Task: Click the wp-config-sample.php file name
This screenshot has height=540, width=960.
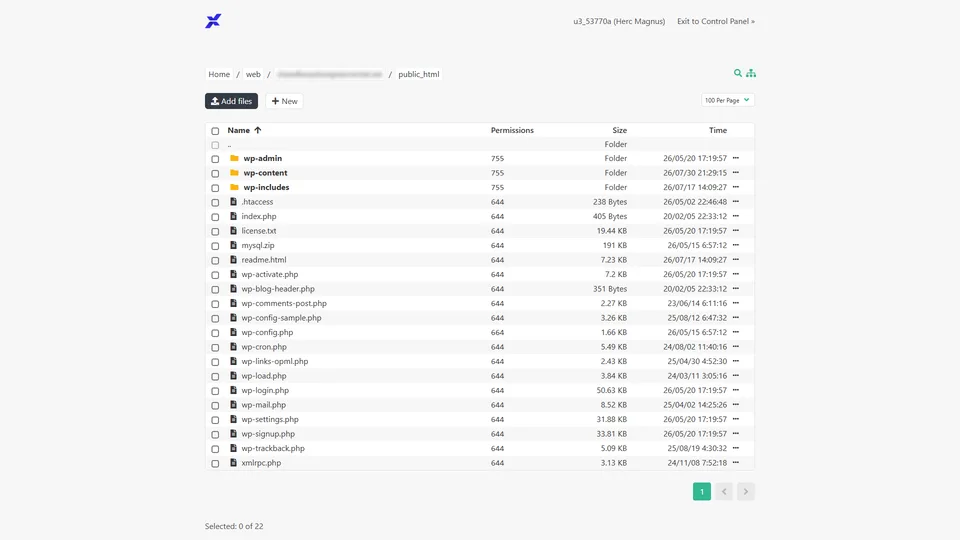Action: [281, 318]
